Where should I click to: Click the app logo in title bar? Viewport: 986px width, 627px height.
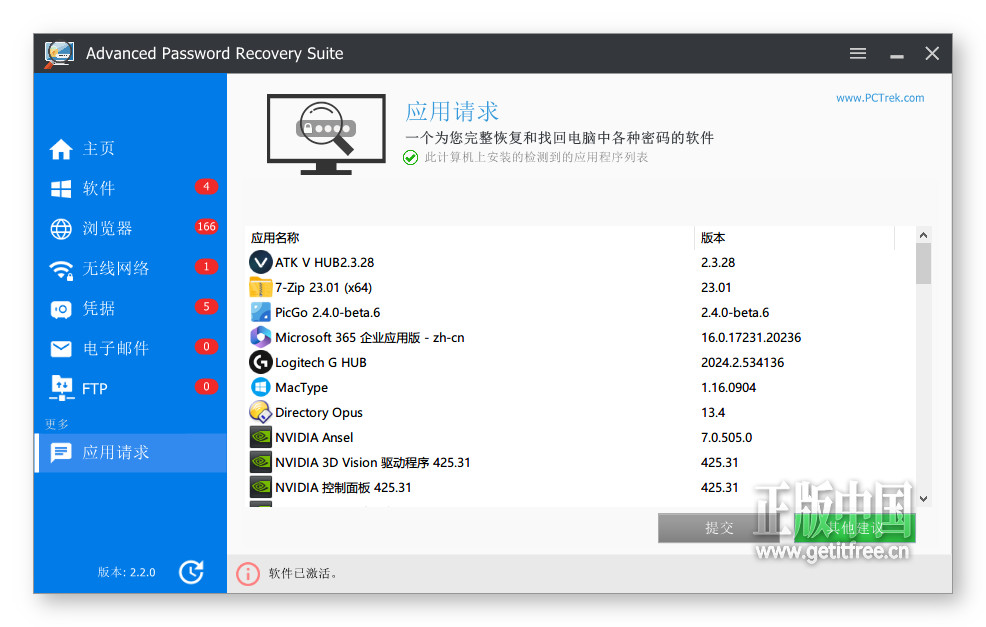tap(59, 54)
